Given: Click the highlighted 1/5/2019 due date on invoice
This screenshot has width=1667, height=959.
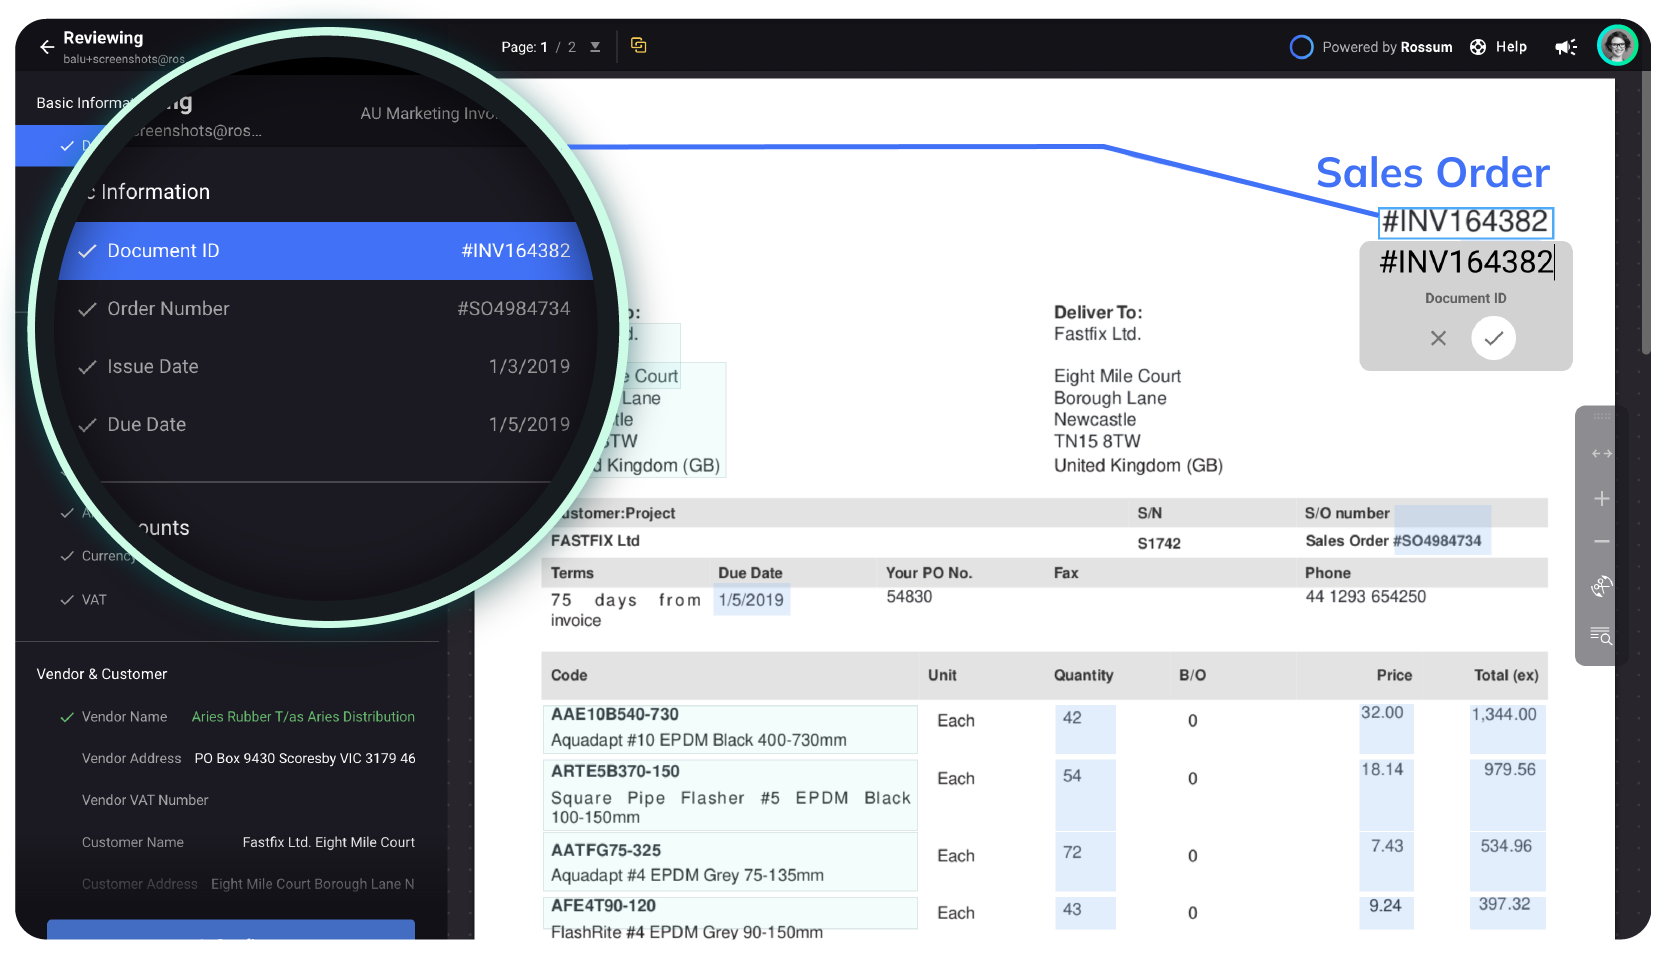Looking at the screenshot, I should [x=751, y=600].
